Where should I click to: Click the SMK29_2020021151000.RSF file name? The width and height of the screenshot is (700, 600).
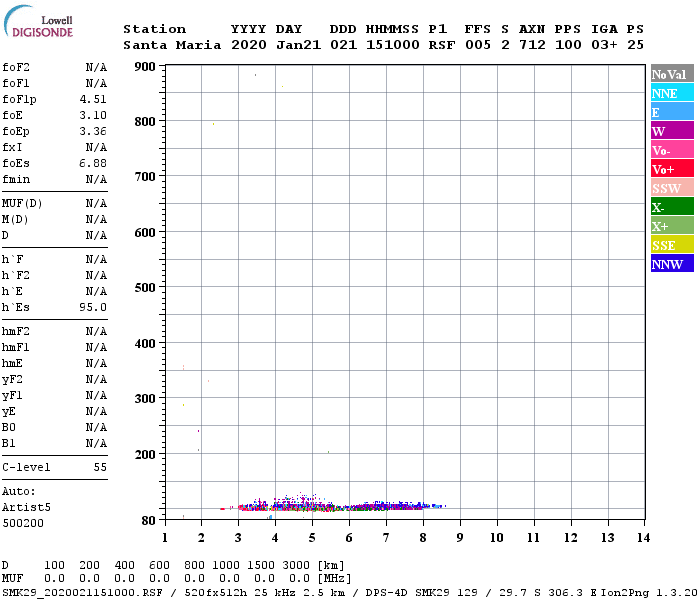pyautogui.click(x=83, y=593)
